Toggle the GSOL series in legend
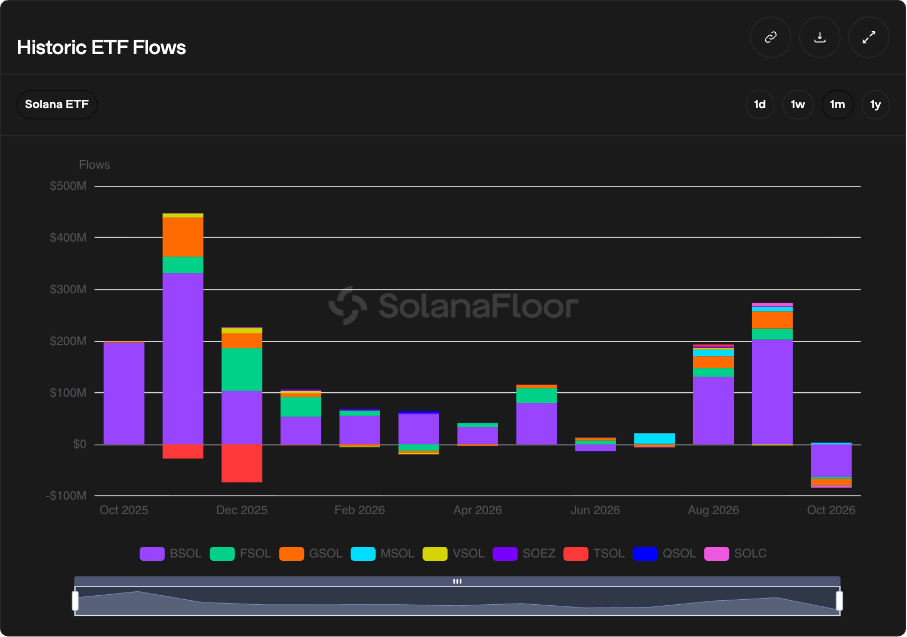907x637 pixels. coord(311,554)
